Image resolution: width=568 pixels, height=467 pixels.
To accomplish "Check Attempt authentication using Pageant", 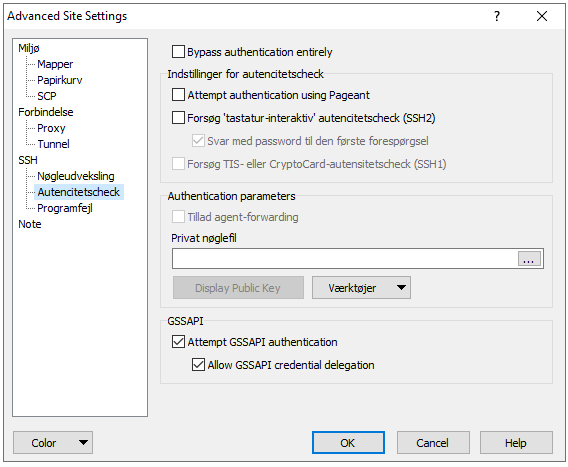I will point(178,95).
